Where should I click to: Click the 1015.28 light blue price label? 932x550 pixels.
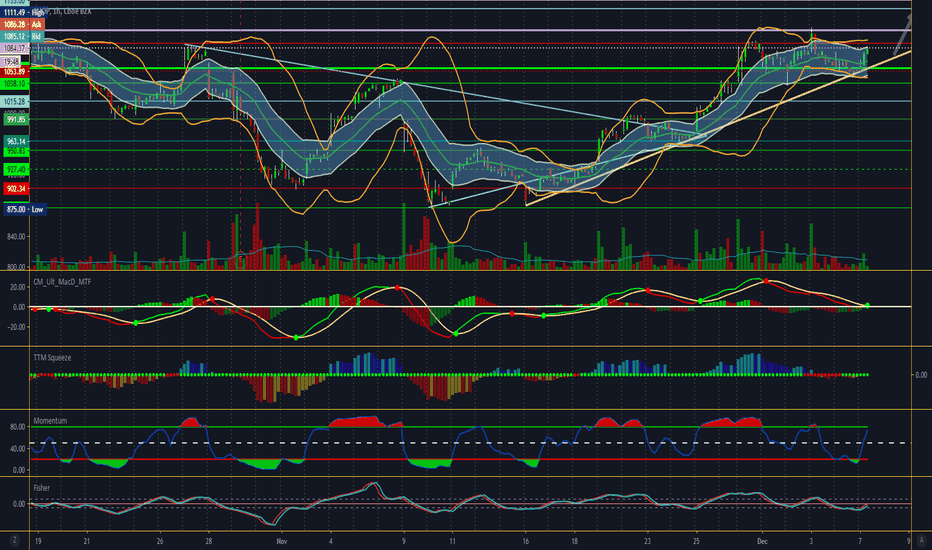point(14,102)
